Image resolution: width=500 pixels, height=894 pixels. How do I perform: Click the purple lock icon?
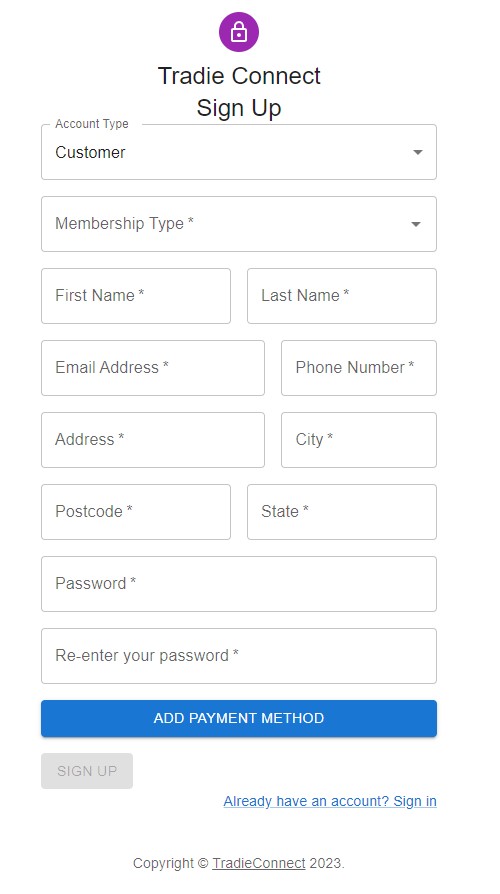coord(239,32)
